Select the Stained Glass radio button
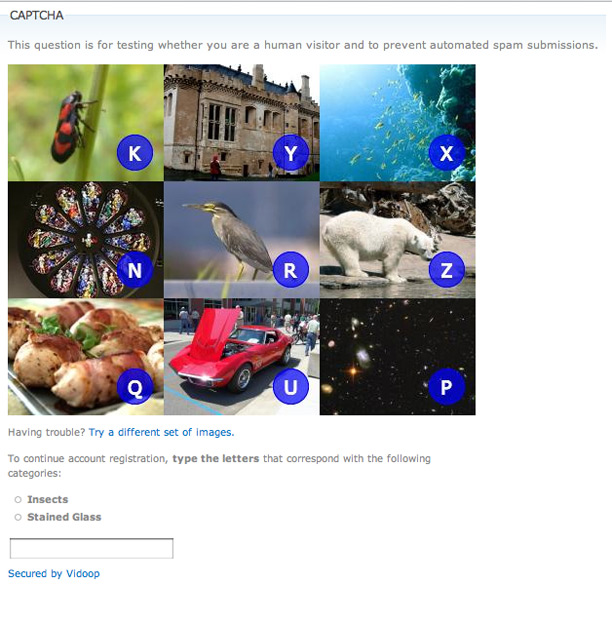The image size is (612, 622). point(18,517)
